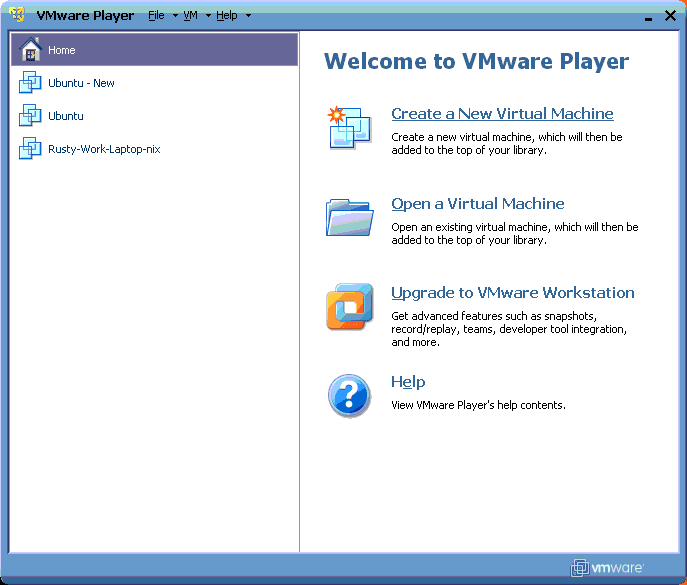Open the VM menu
Viewport: 687px width, 585px height.
pos(190,15)
